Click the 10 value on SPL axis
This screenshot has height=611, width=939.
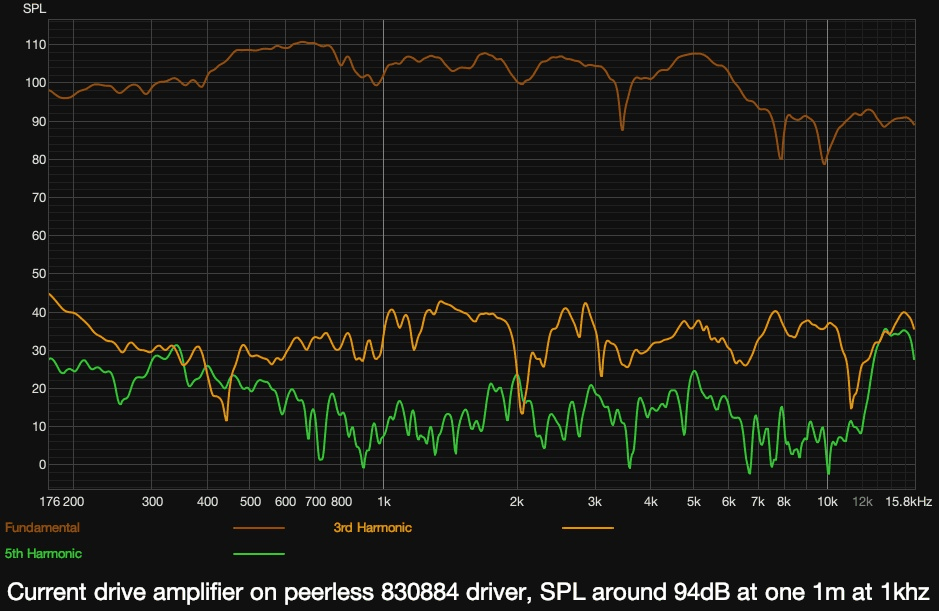39,427
